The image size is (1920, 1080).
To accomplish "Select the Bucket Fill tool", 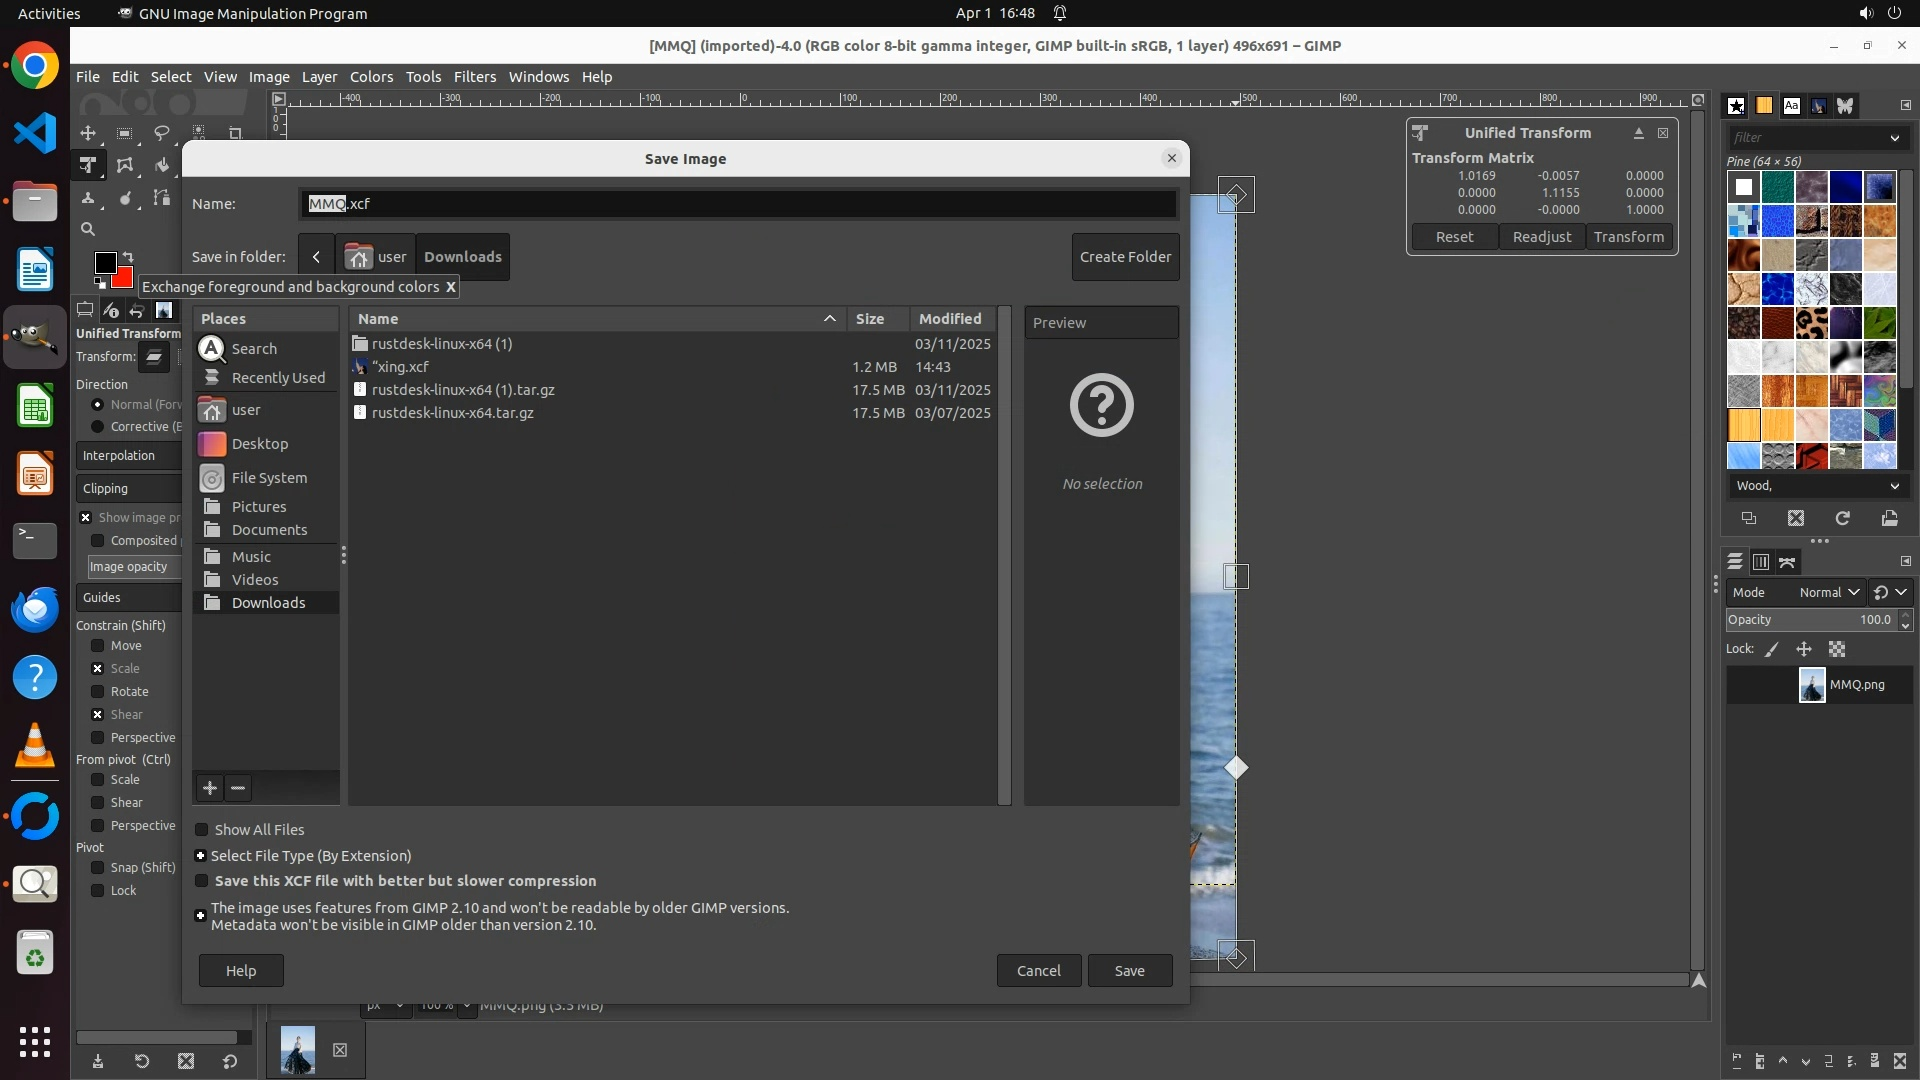I will 162,166.
